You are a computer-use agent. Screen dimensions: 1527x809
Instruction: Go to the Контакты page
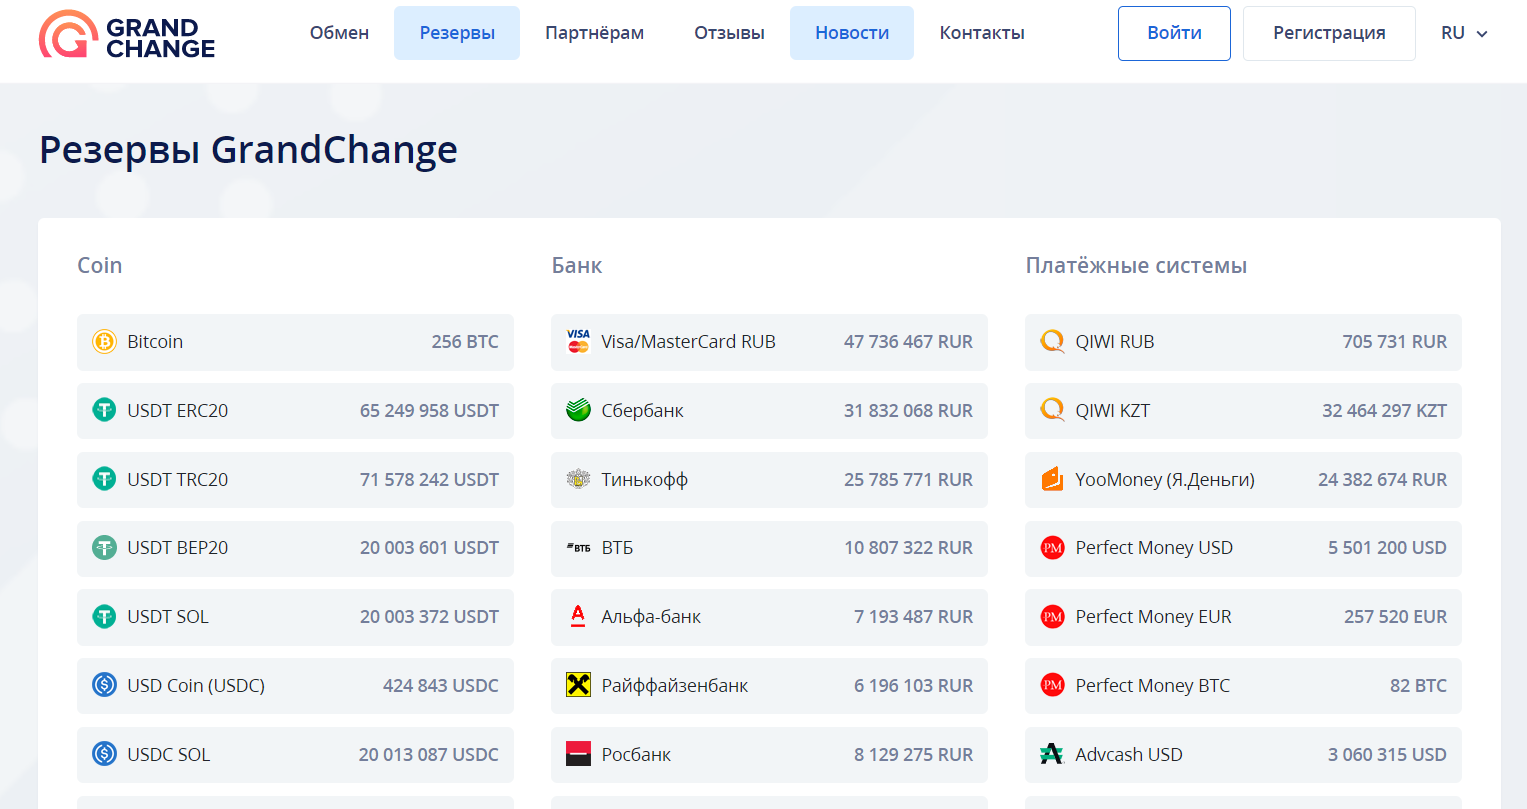[982, 33]
